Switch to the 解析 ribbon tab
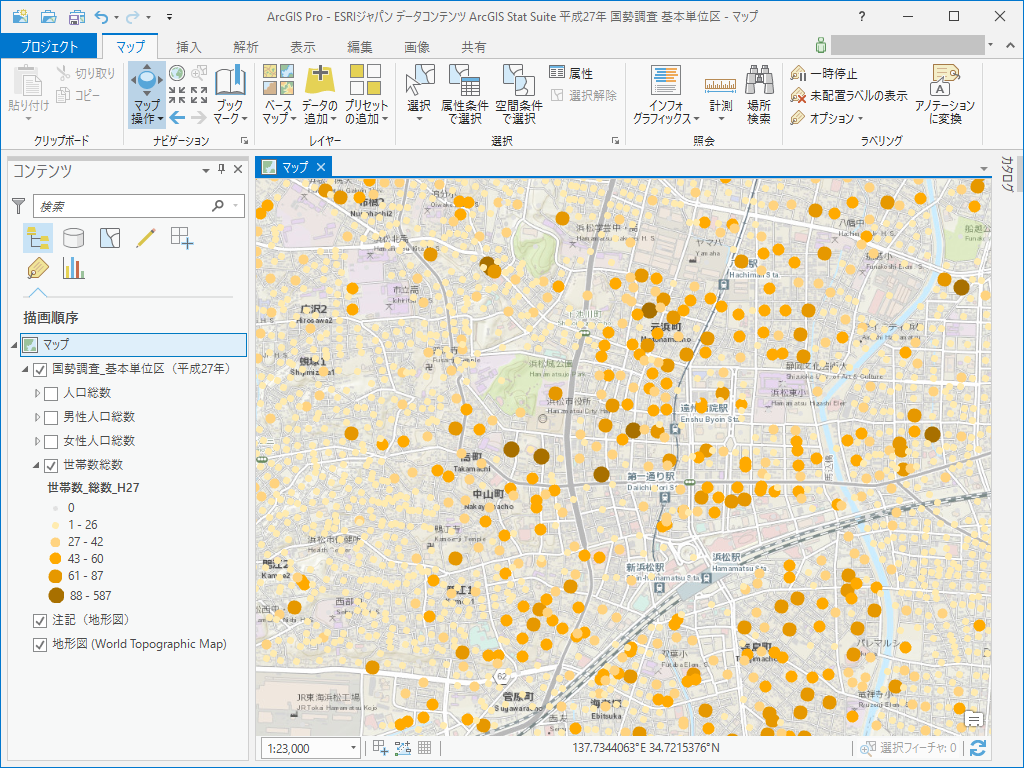 pyautogui.click(x=245, y=47)
